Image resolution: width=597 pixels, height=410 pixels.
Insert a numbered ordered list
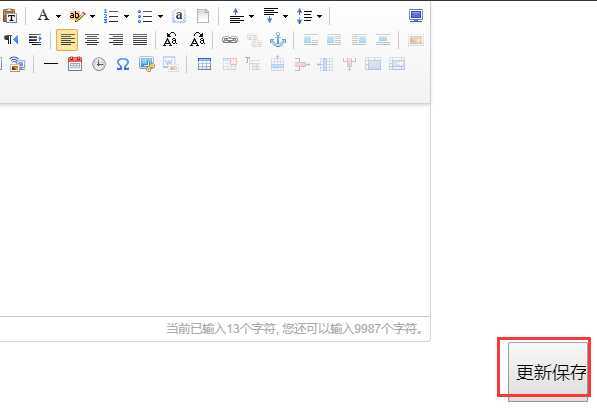coord(111,16)
